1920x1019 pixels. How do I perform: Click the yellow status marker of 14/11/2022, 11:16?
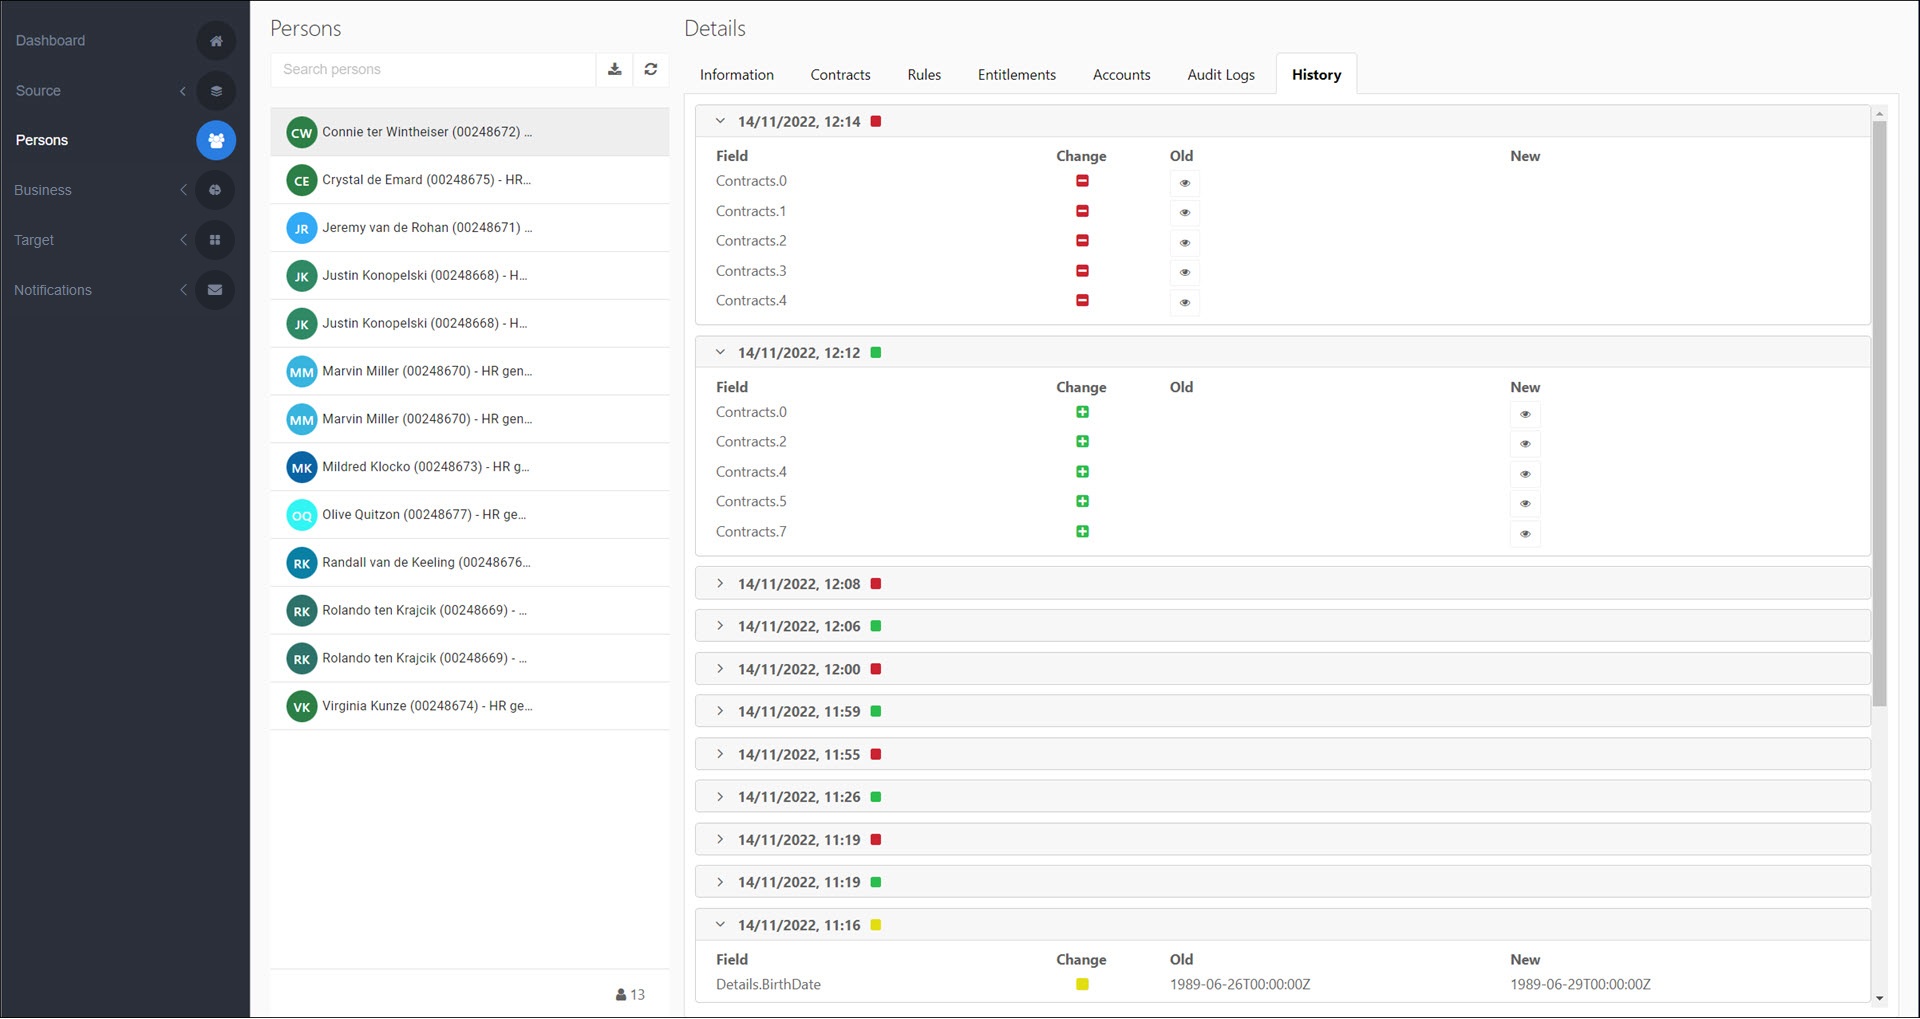tap(876, 926)
